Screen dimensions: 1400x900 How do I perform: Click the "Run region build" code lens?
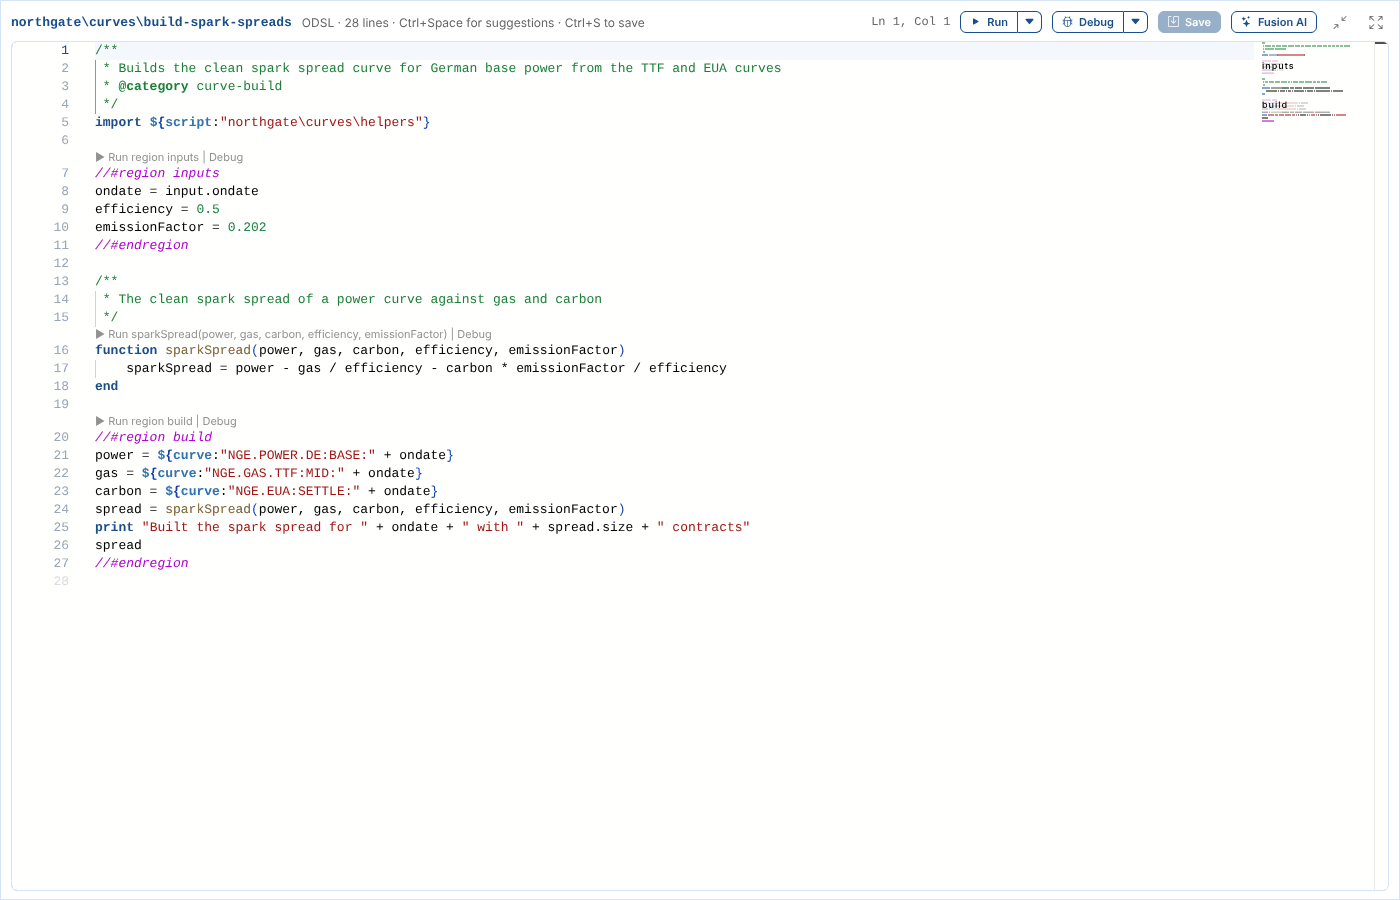click(144, 421)
